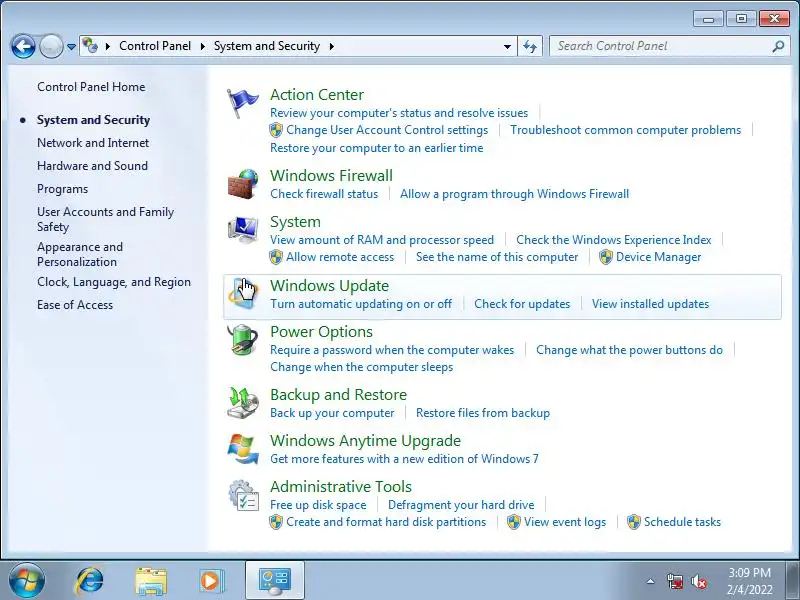Click Restore files from backup link
Image resolution: width=800 pixels, height=600 pixels.
(x=483, y=413)
